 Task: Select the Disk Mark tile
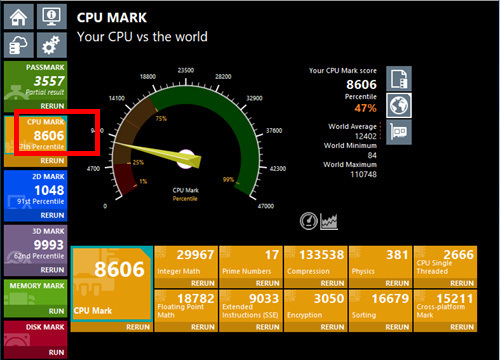click(x=36, y=334)
